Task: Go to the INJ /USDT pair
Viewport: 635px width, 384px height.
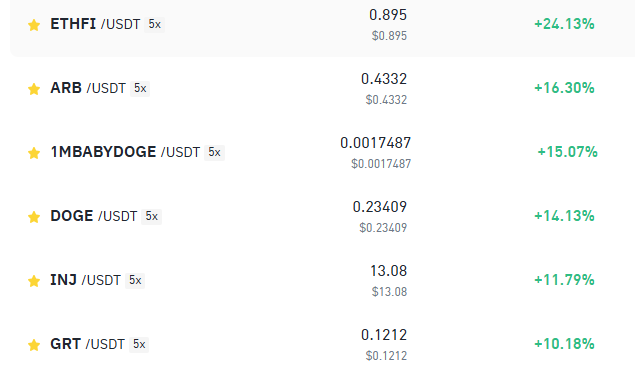Action: 85,280
